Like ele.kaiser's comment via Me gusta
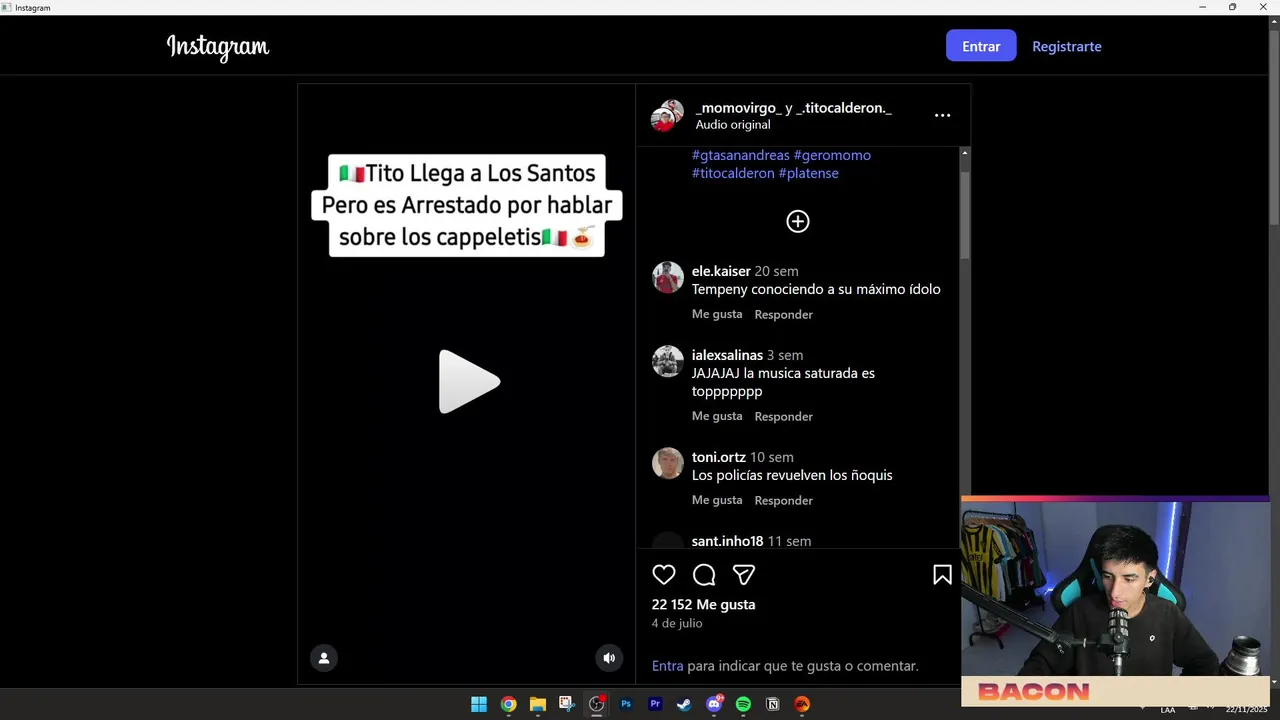Viewport: 1280px width, 720px height. click(717, 314)
